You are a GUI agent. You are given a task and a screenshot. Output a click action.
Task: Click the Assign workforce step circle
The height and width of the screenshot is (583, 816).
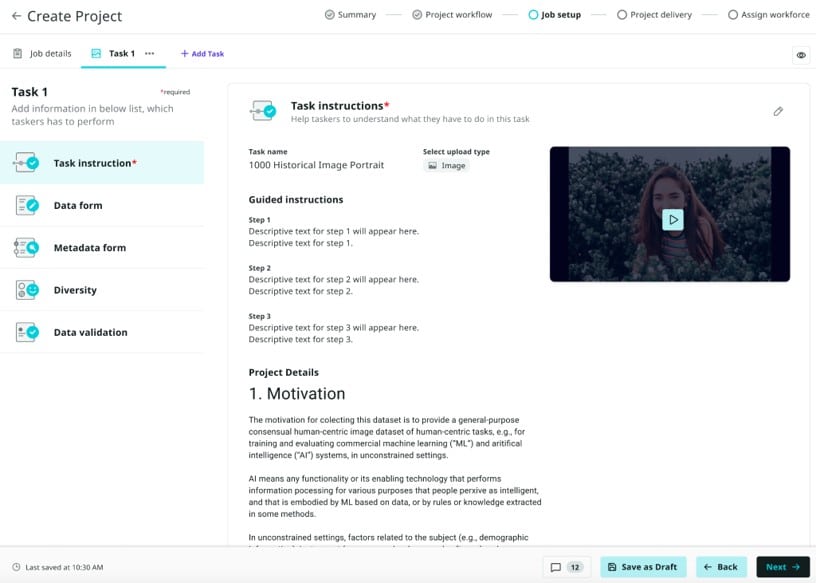coord(733,15)
